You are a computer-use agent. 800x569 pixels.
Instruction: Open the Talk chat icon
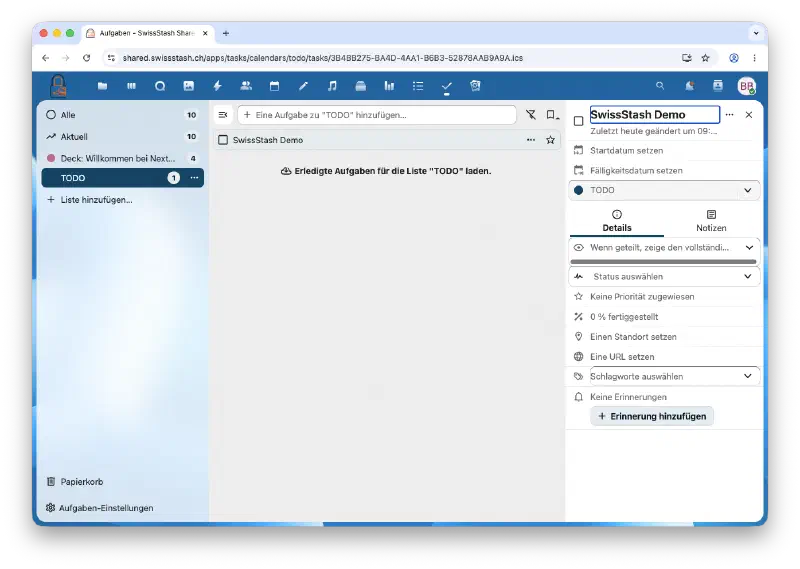[x=160, y=86]
